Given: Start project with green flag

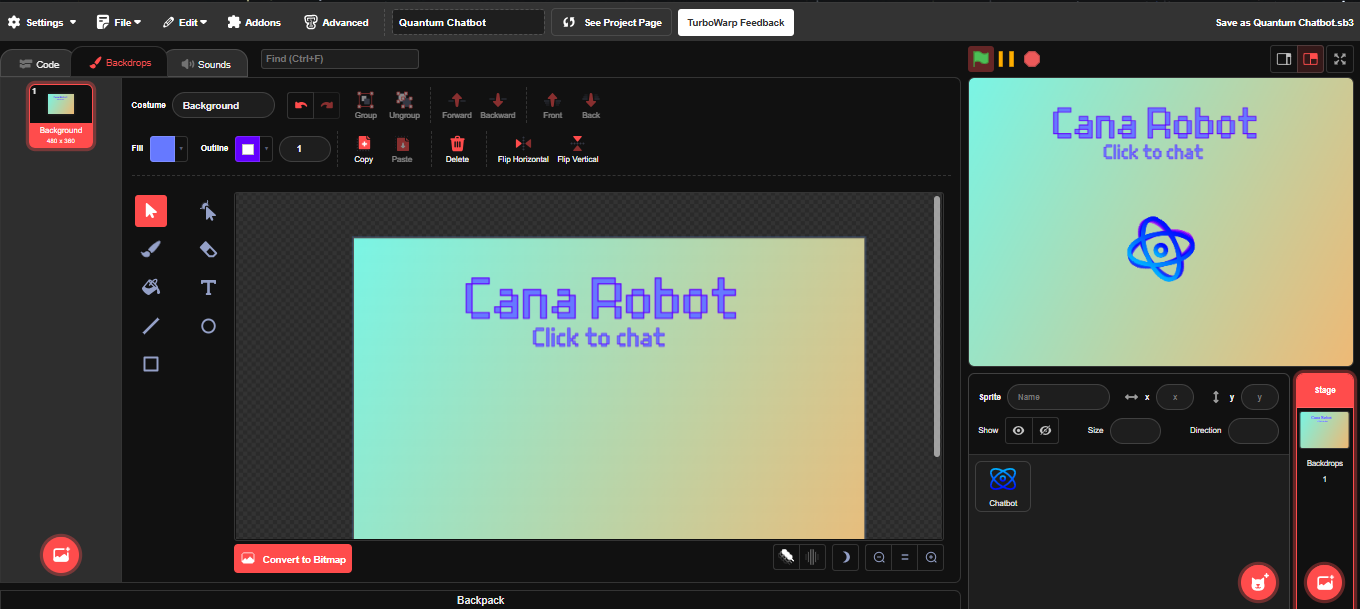Looking at the screenshot, I should 981,58.
